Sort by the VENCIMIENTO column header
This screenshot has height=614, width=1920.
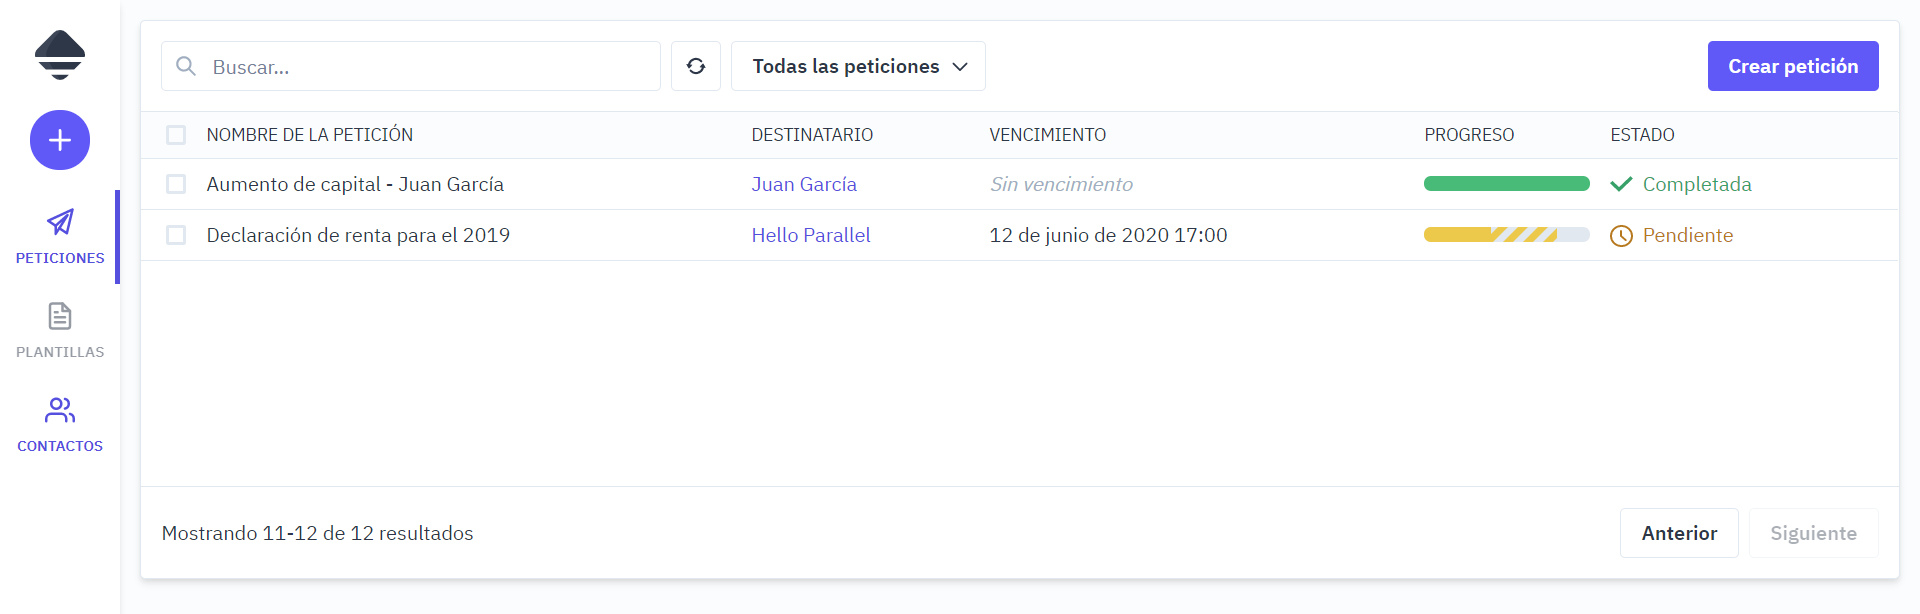pos(1047,134)
